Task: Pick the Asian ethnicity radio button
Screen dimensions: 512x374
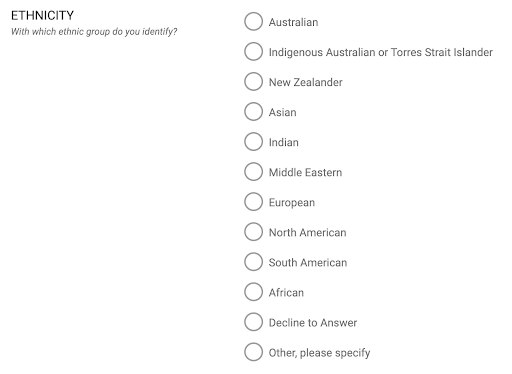Action: [x=253, y=112]
